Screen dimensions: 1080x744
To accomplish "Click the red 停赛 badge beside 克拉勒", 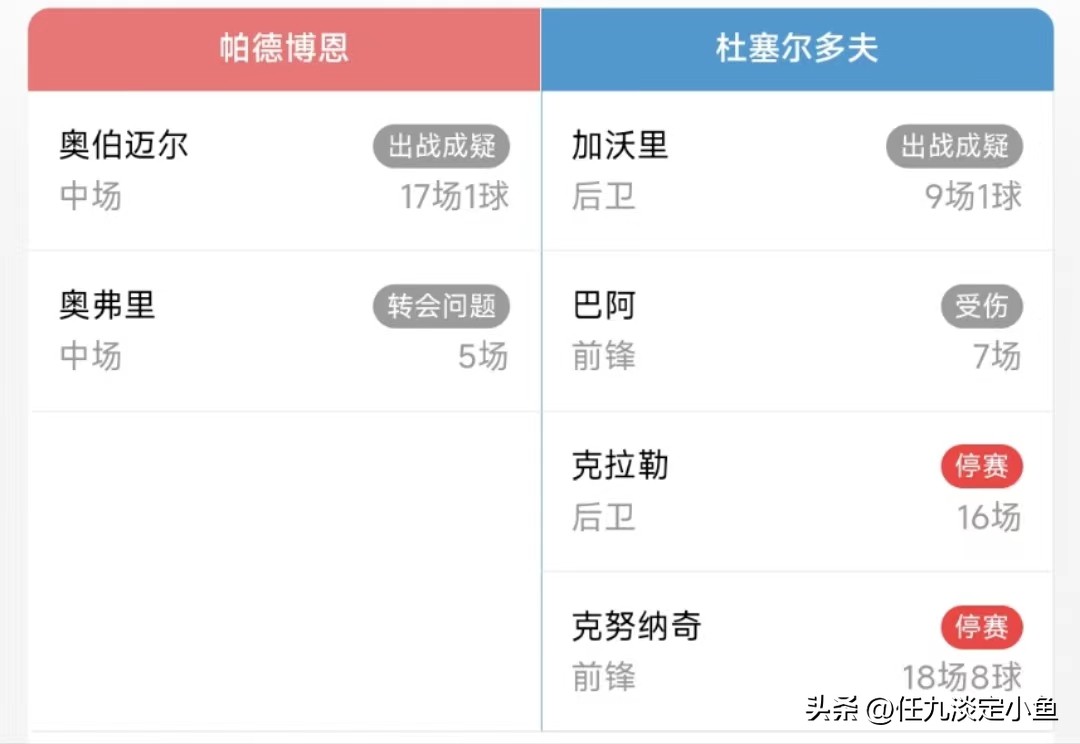I will (982, 466).
